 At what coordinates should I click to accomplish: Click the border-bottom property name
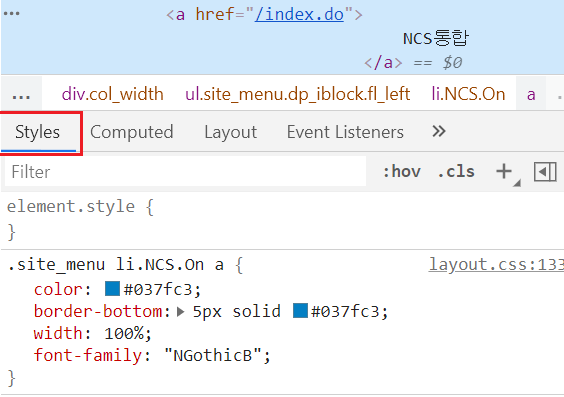click(x=98, y=311)
